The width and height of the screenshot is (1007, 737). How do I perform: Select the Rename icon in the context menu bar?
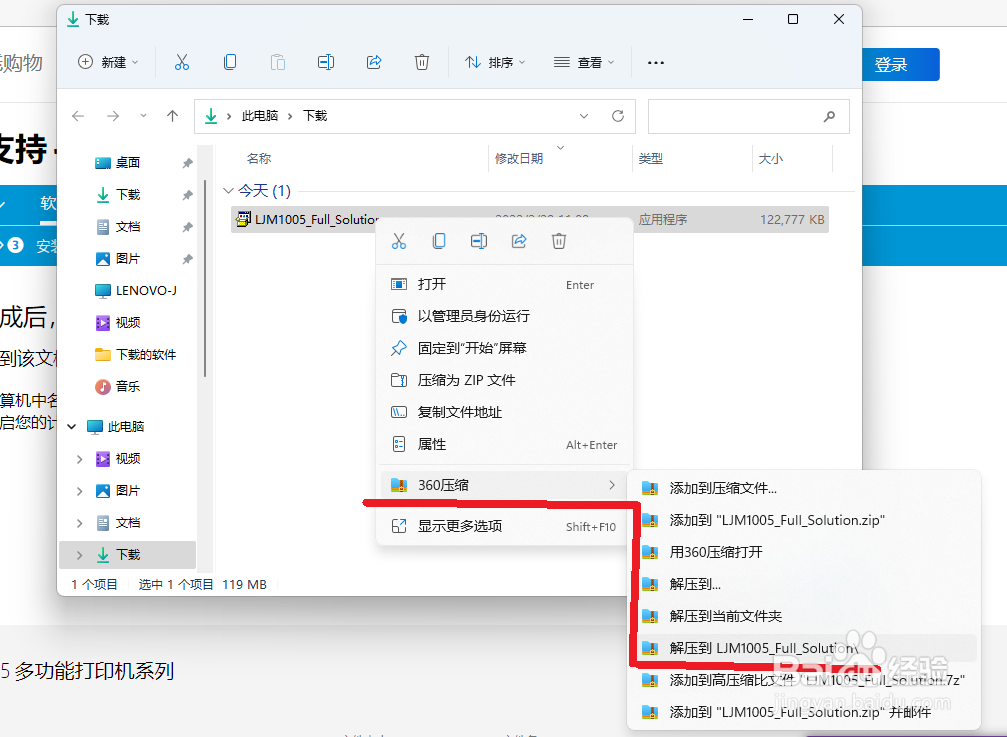coord(478,240)
